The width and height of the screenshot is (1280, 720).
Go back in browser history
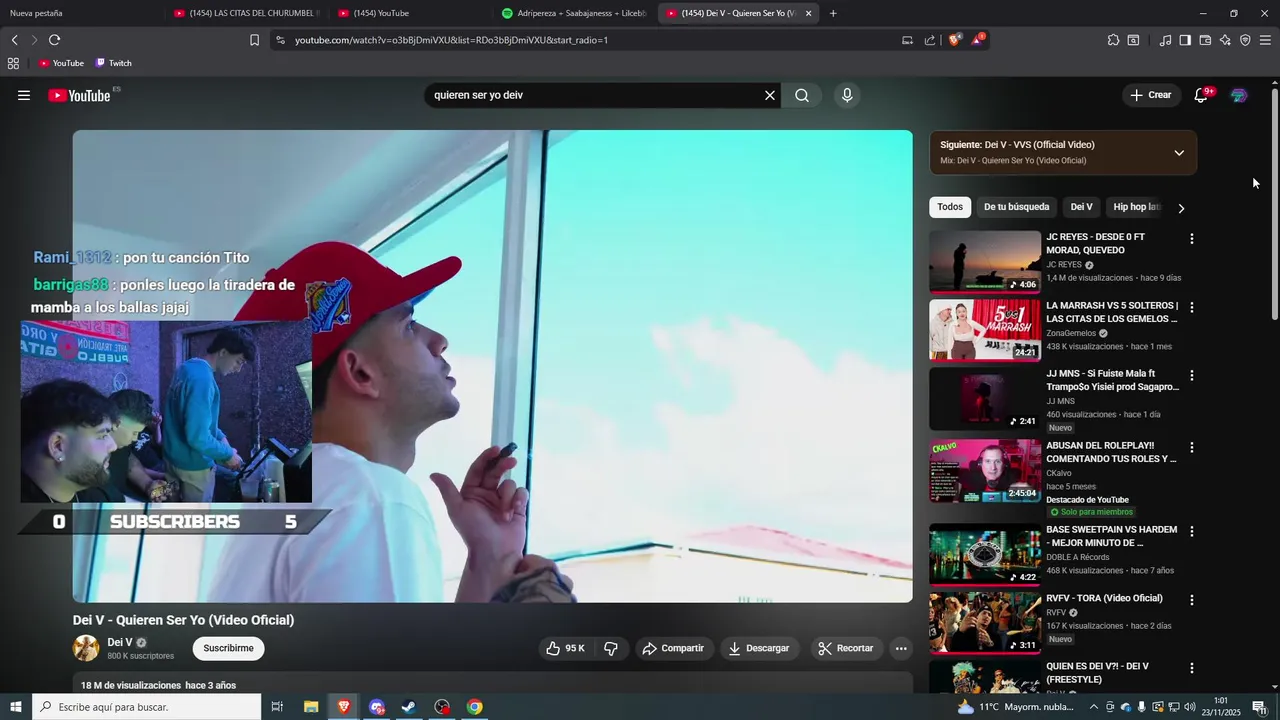14,40
